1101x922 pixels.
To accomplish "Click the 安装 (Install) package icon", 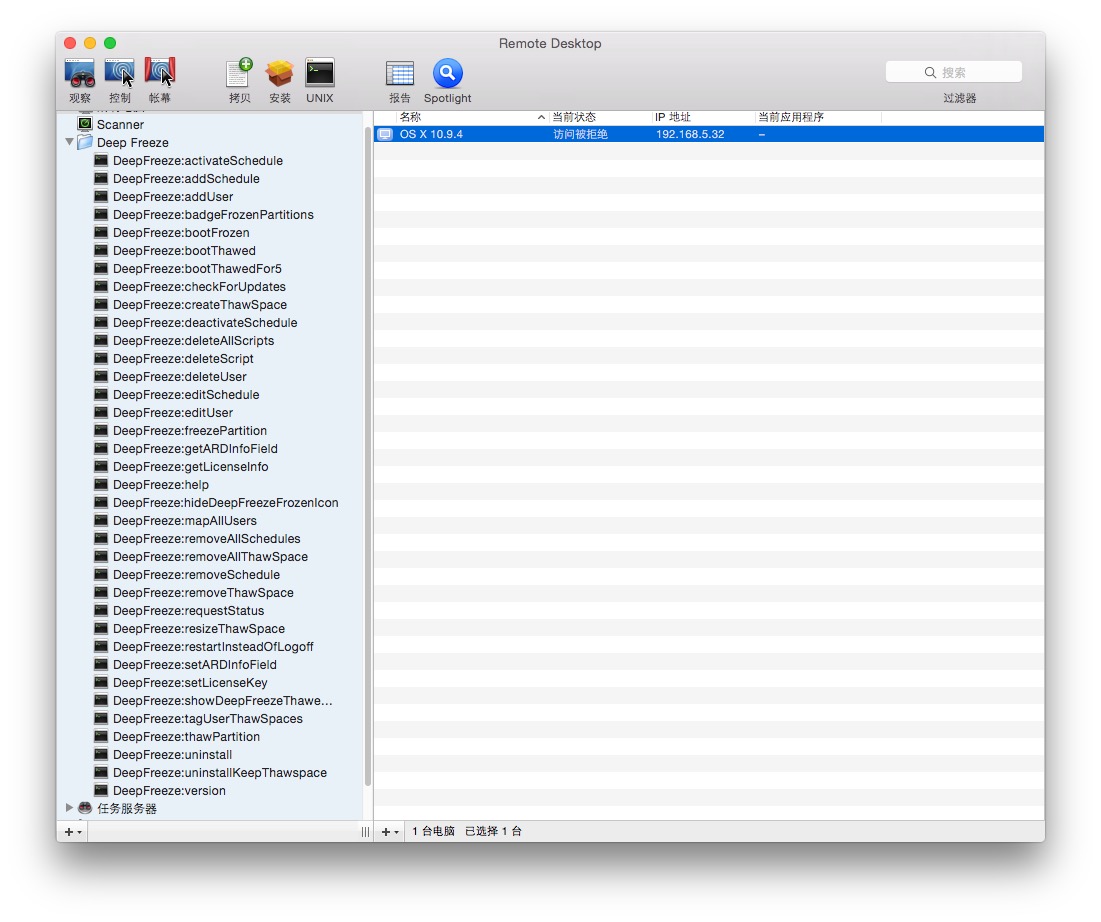I will point(280,74).
